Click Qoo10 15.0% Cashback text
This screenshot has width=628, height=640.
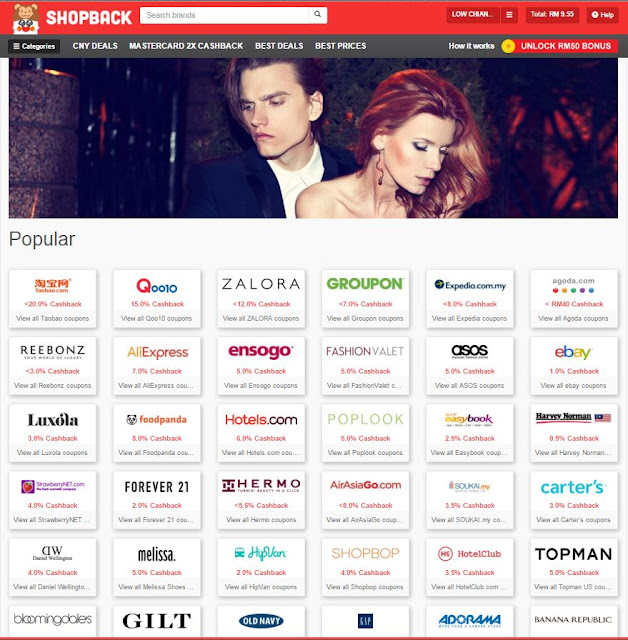[158, 304]
